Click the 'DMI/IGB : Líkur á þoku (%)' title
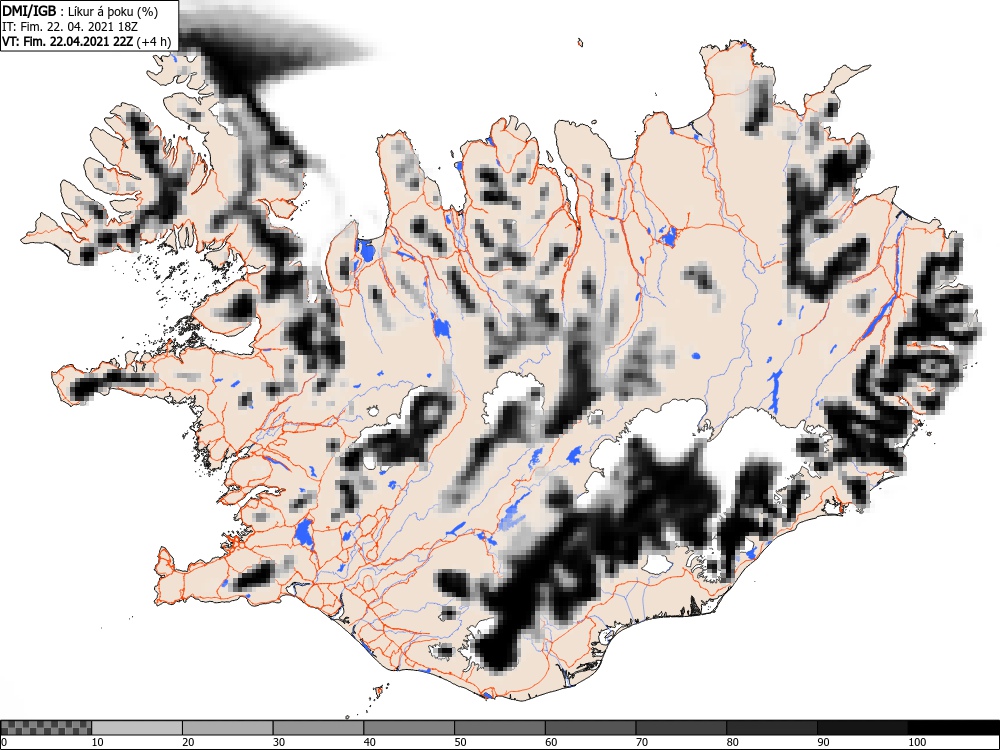 (x=80, y=11)
